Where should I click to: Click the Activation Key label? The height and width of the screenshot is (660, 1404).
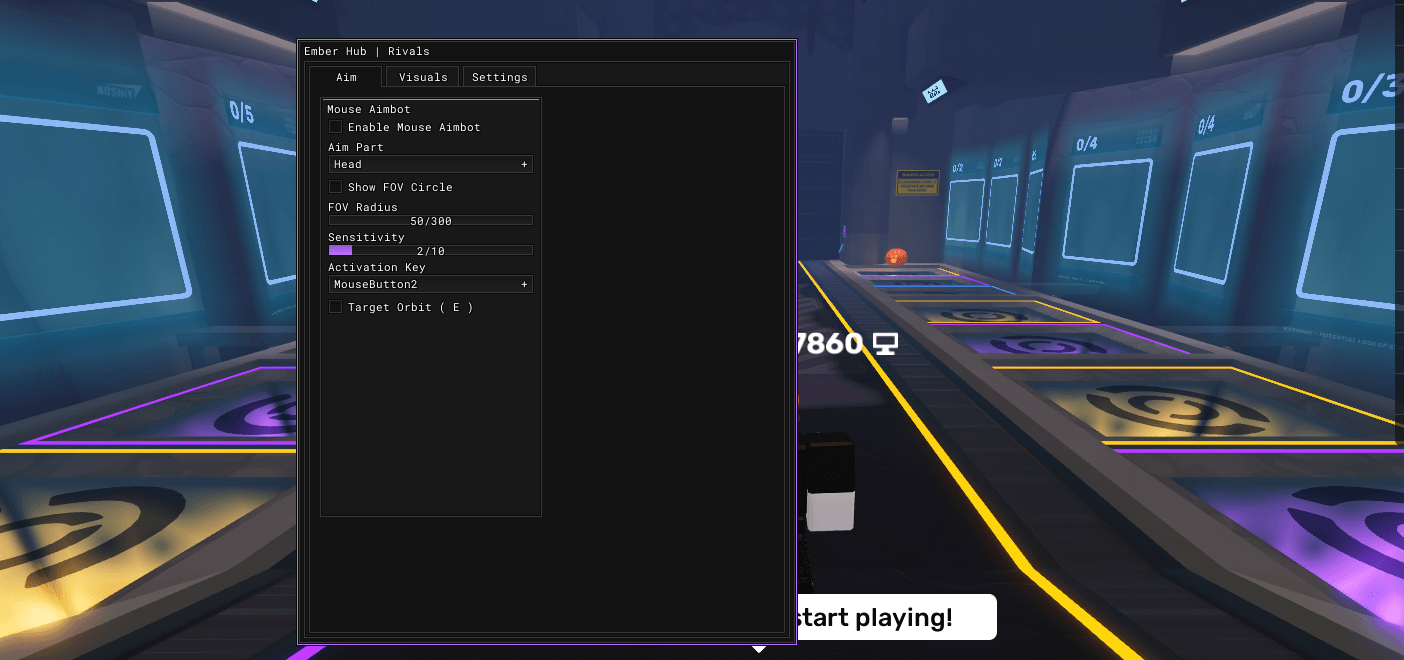(377, 267)
